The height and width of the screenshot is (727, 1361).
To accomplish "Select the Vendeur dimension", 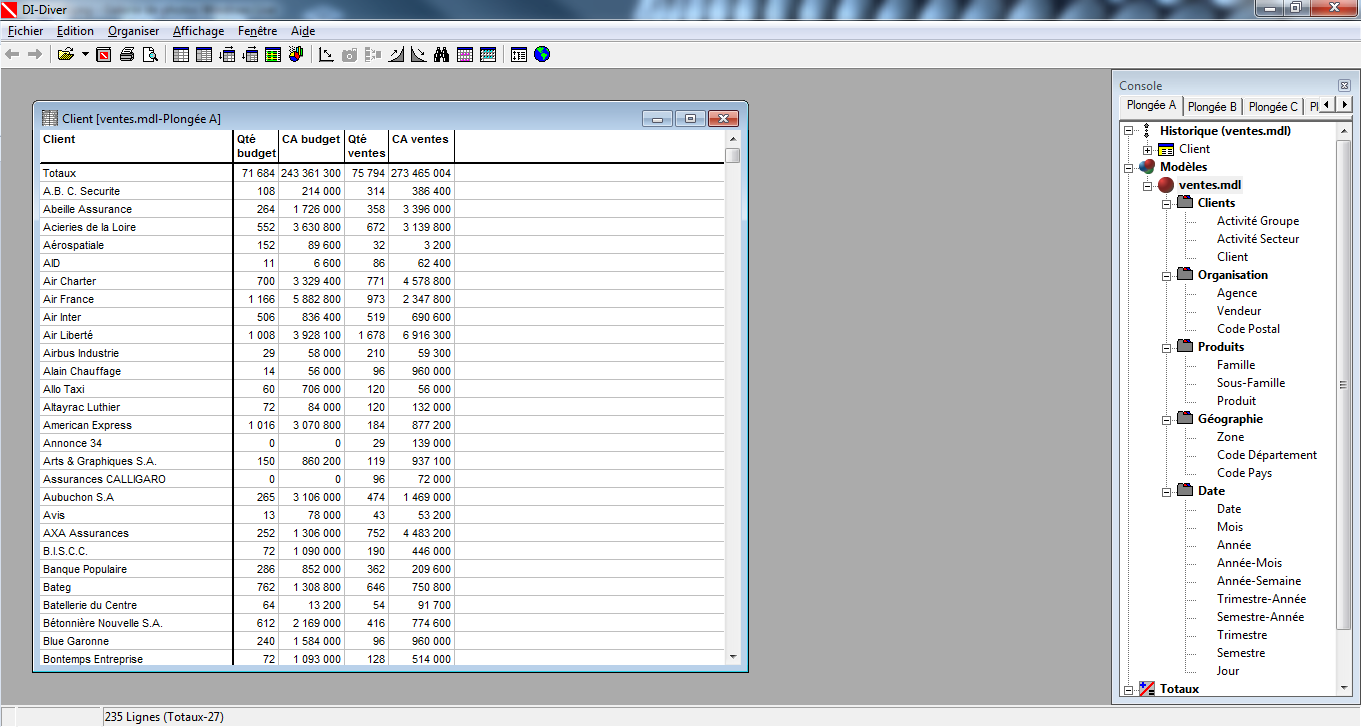I will [1239, 311].
